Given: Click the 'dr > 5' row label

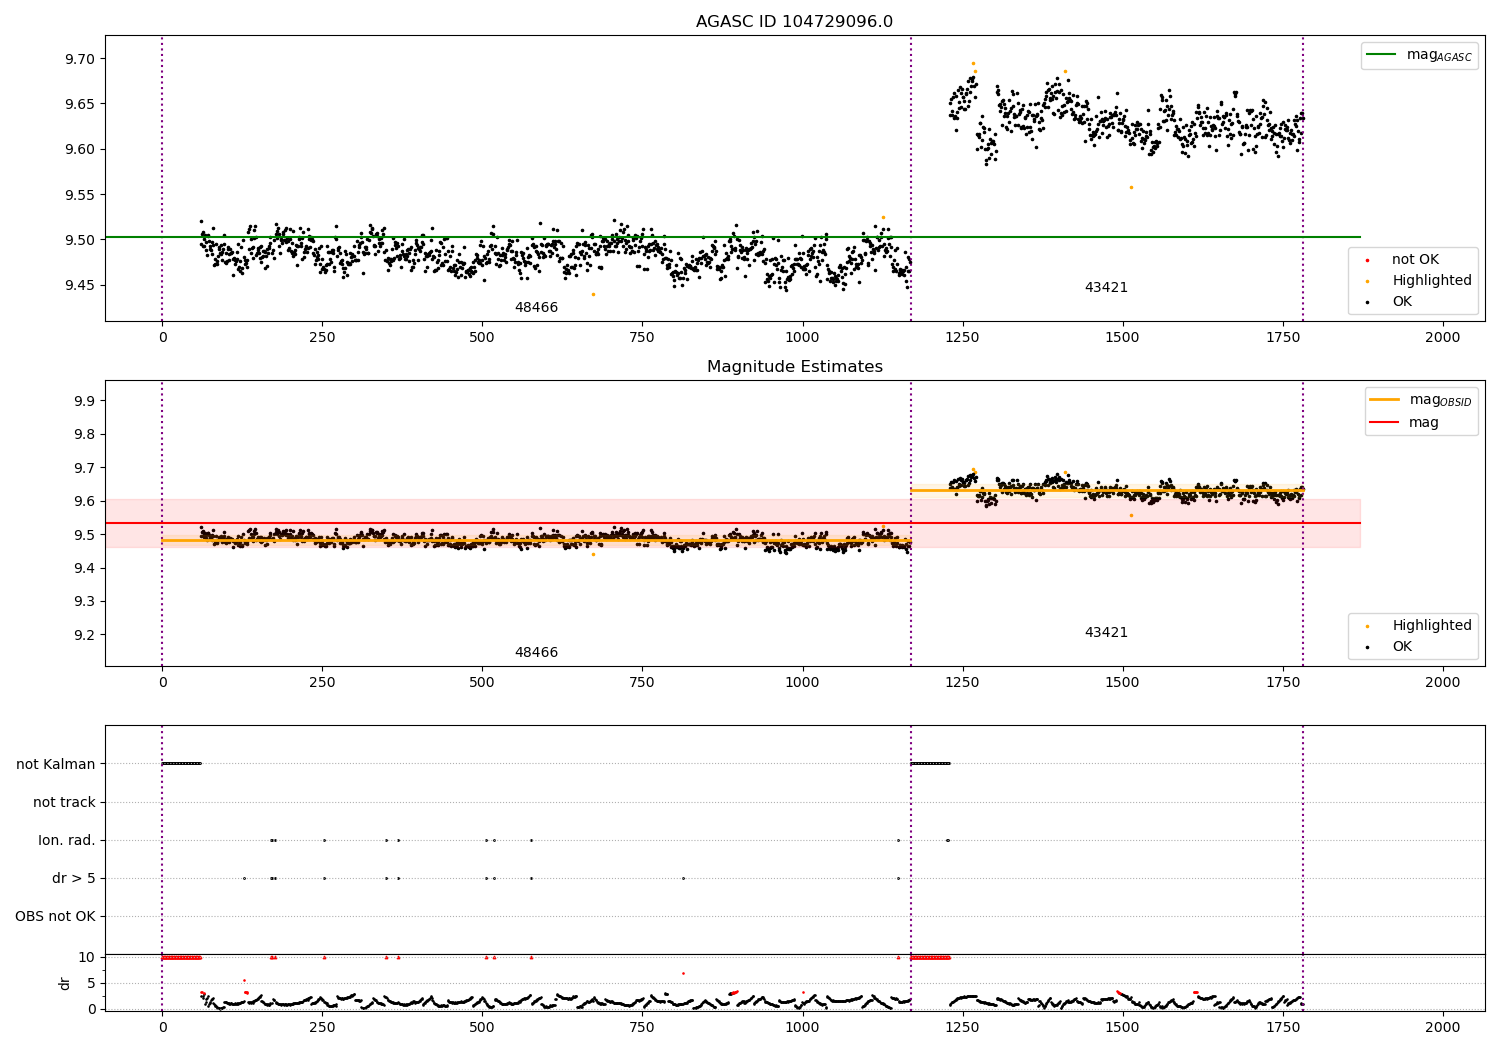Looking at the screenshot, I should (74, 878).
